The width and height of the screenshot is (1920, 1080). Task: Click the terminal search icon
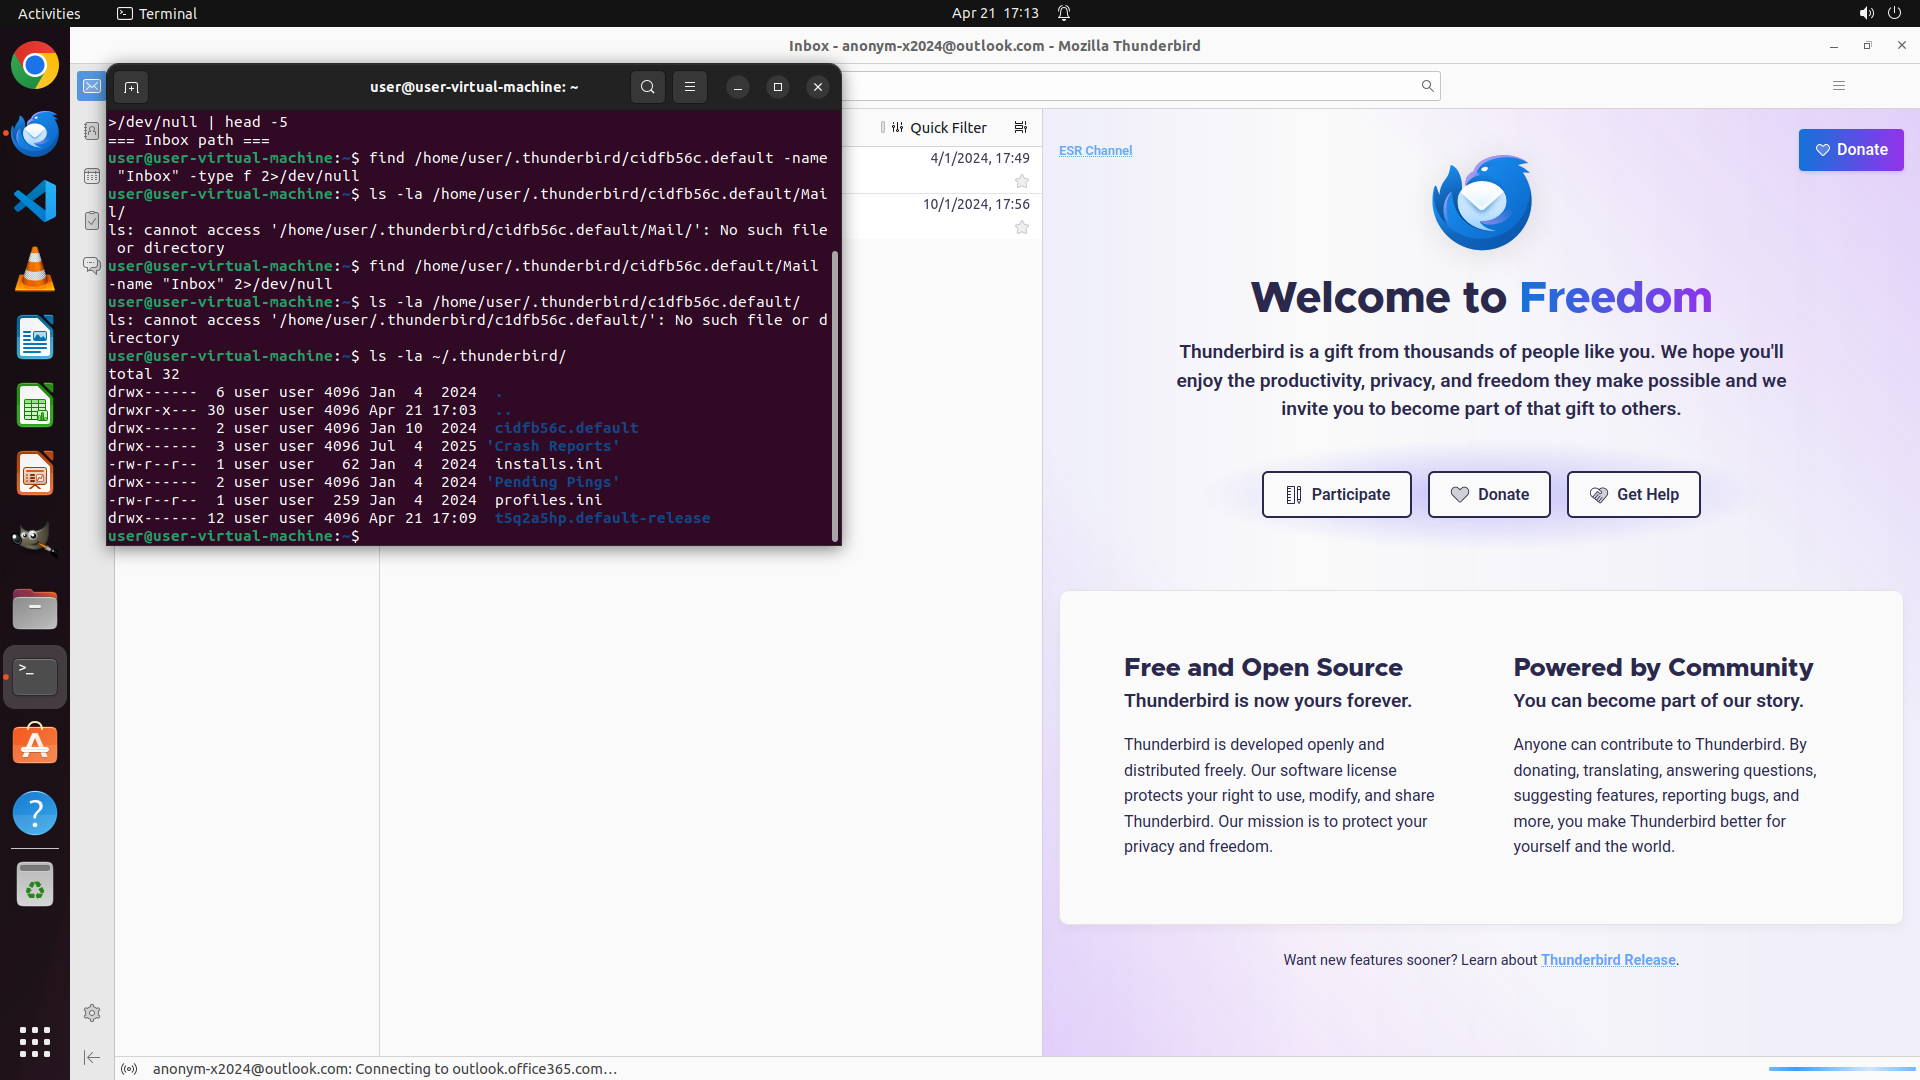click(x=648, y=87)
